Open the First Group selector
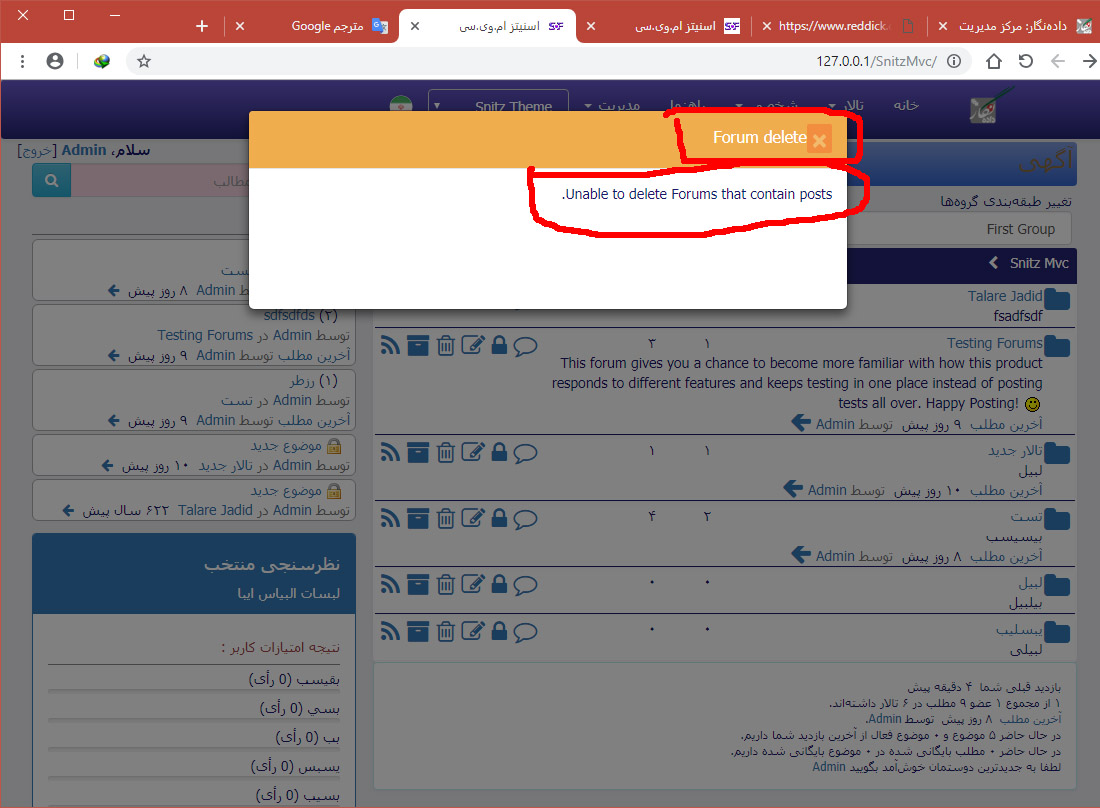This screenshot has width=1100, height=808. click(x=1020, y=229)
